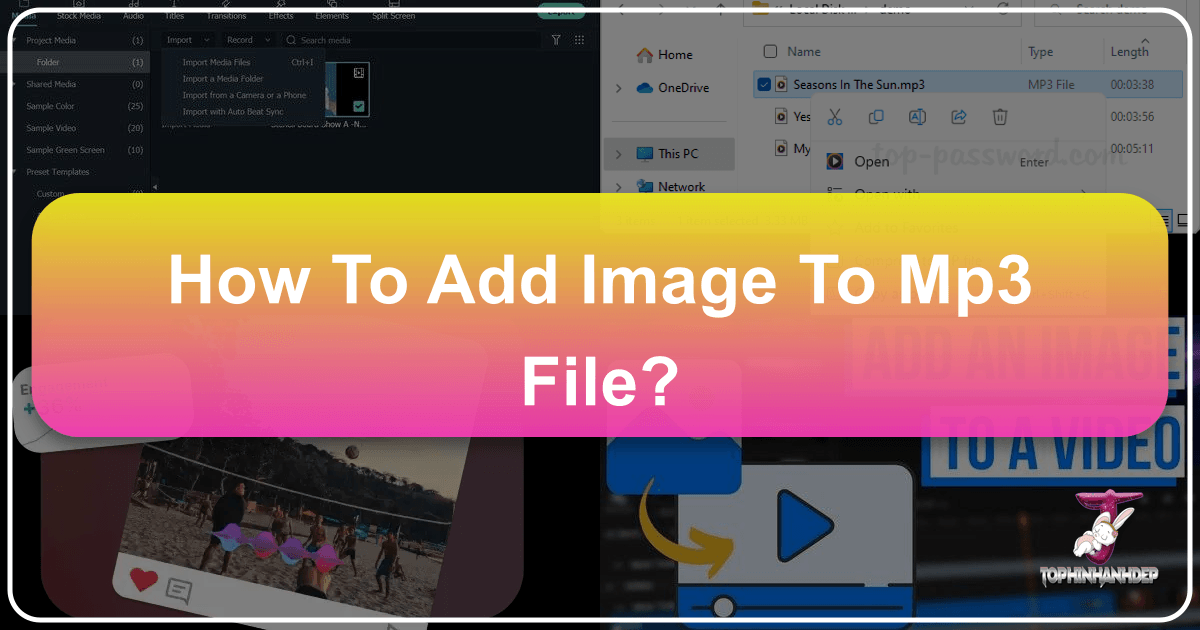Choose Import Media Files from the menu
Viewport: 1200px width, 630px height.
(216, 62)
